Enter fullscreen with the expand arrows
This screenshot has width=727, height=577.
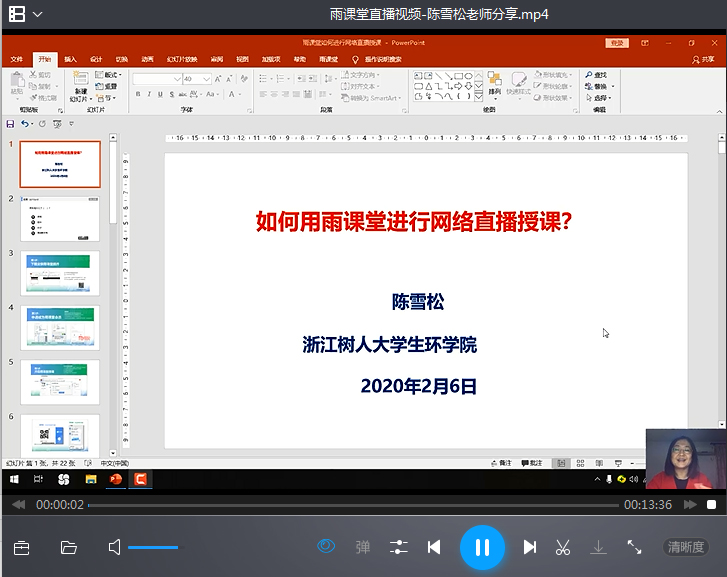click(634, 547)
